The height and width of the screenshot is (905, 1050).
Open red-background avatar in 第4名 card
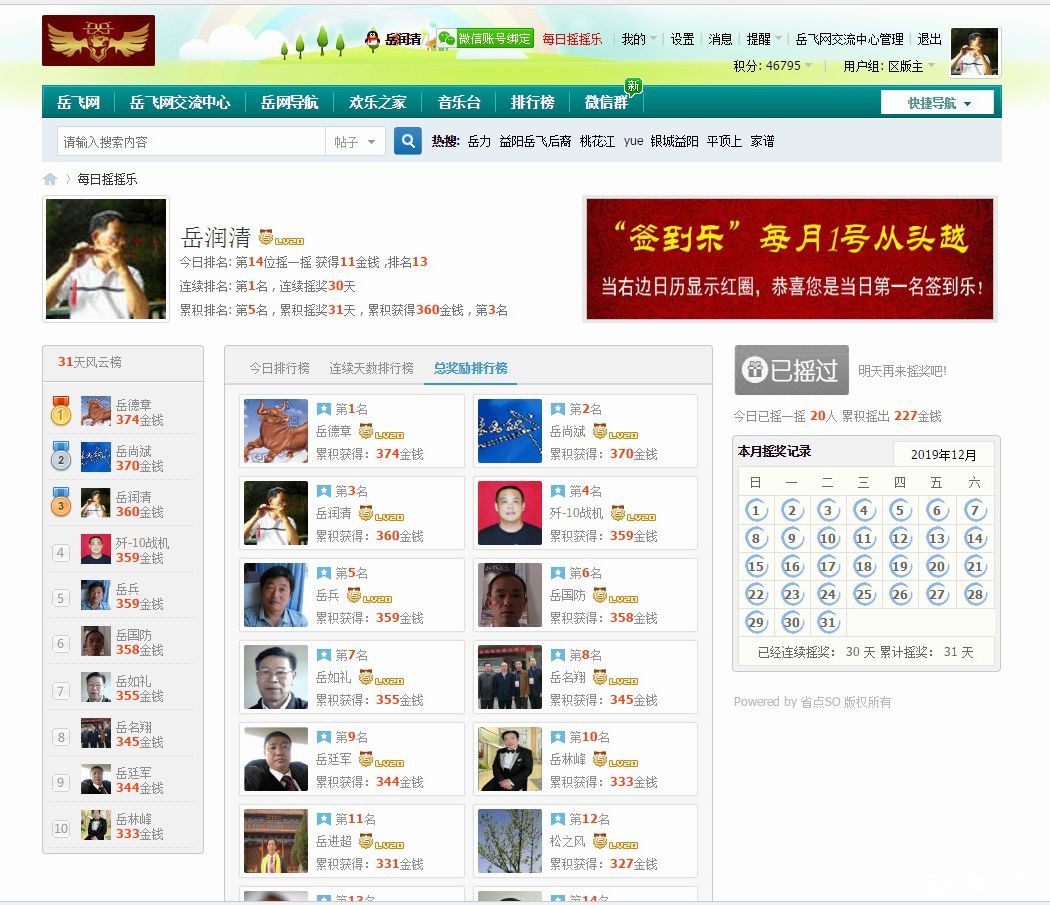tap(510, 513)
